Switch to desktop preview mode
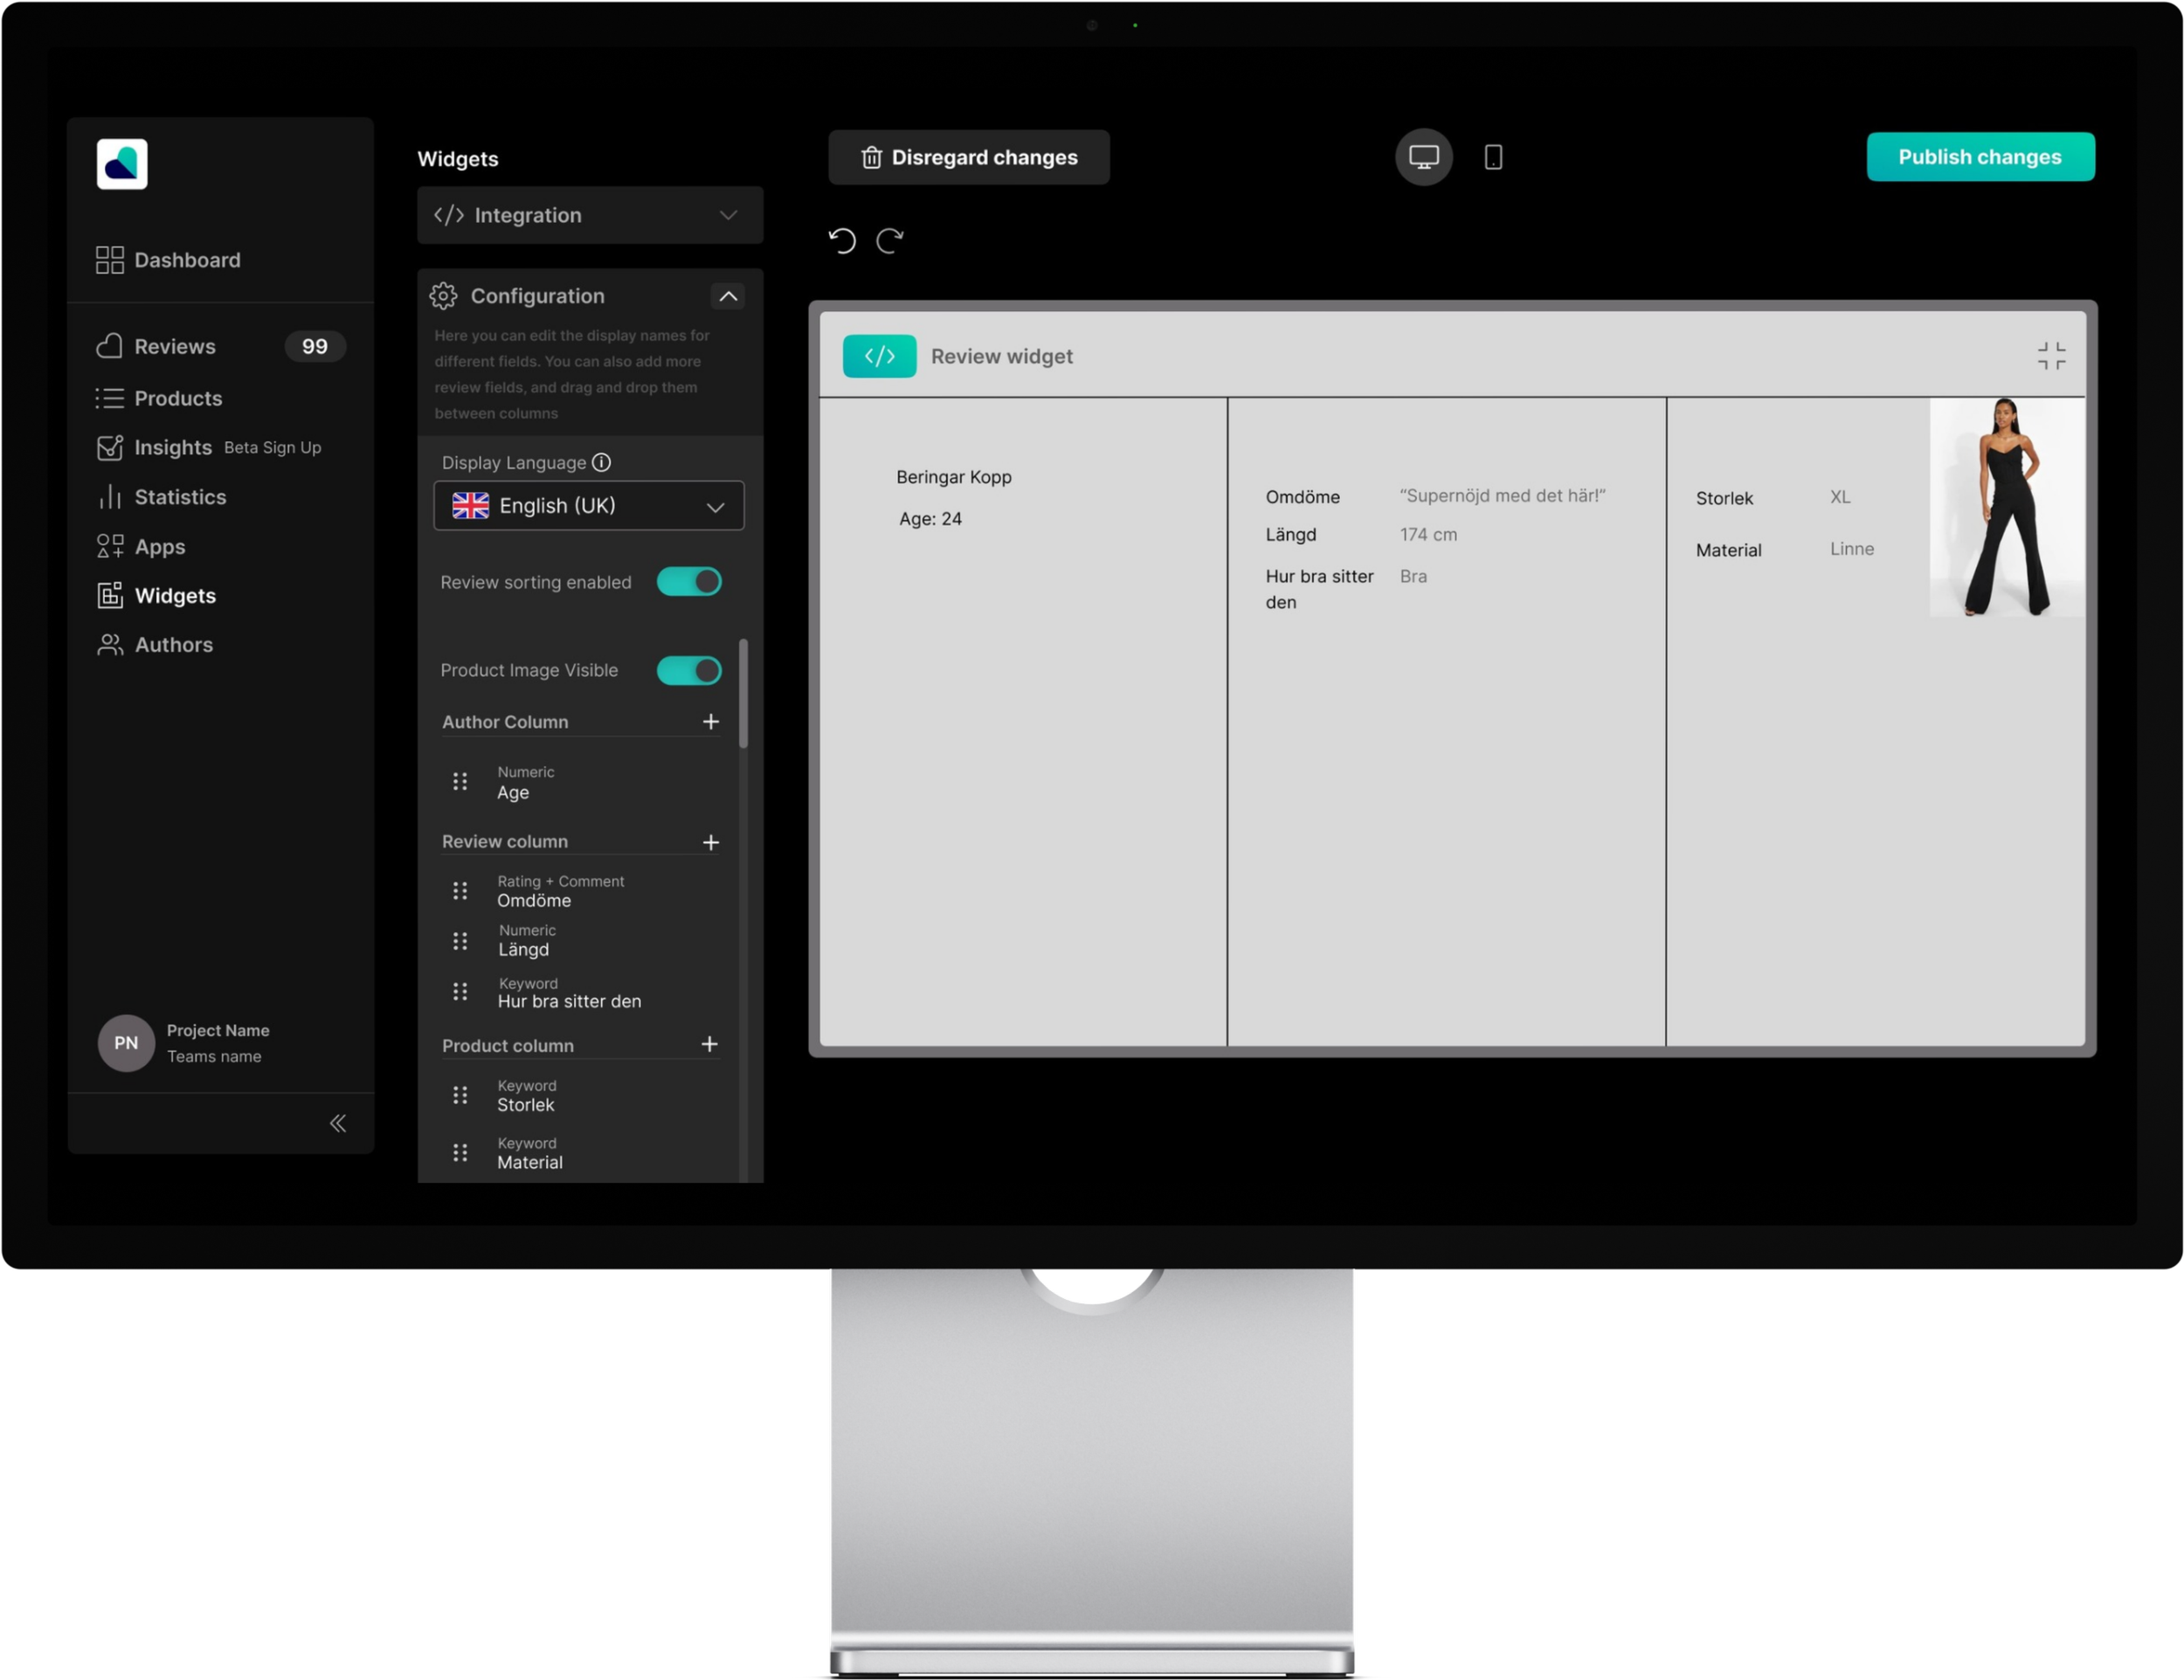Screen dimensions: 2184x1680 pos(1423,157)
